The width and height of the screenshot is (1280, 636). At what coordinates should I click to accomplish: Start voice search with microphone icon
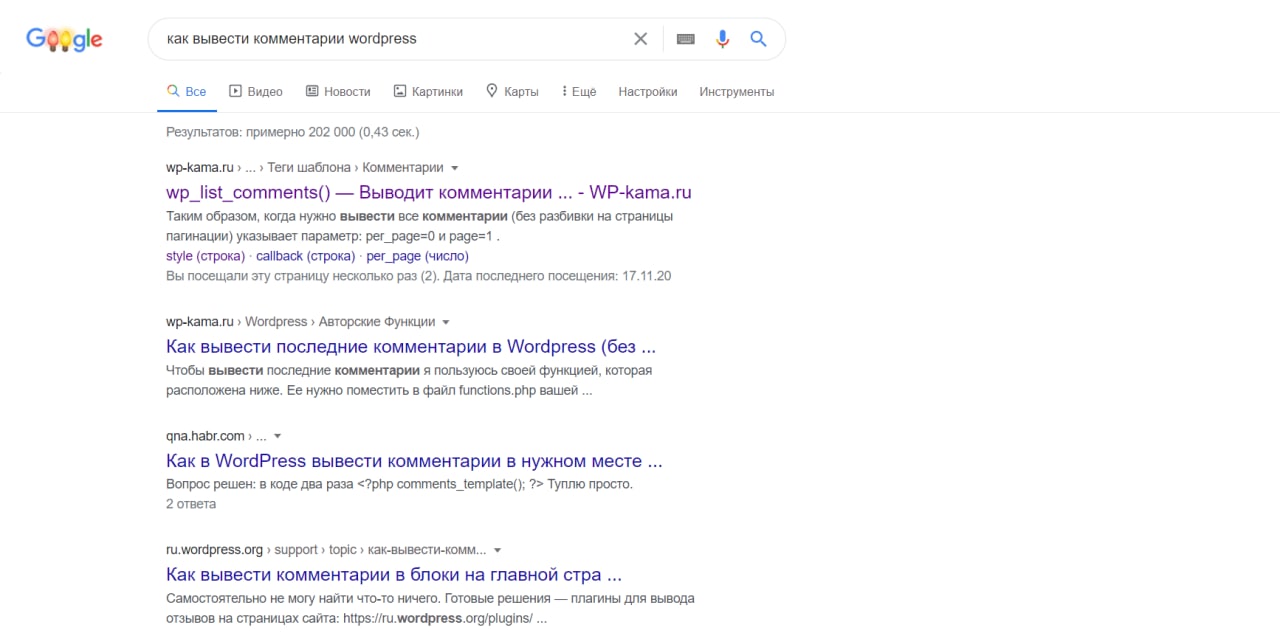pyautogui.click(x=722, y=39)
